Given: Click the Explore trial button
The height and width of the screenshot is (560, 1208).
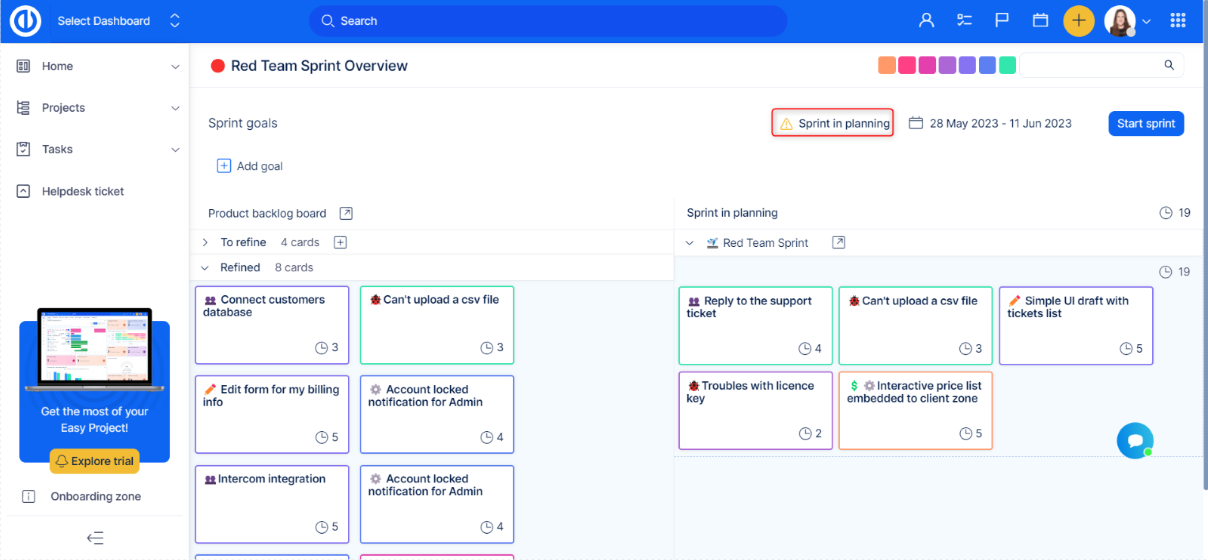Looking at the screenshot, I should (x=95, y=461).
